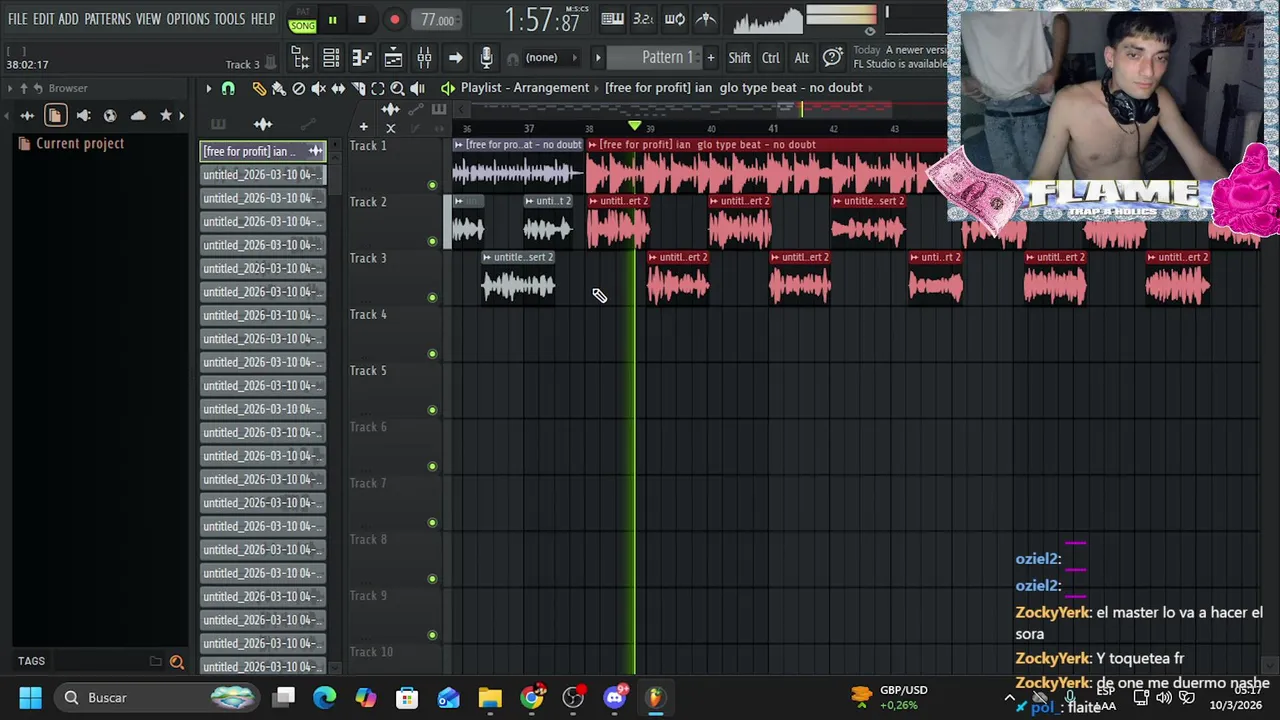Mute Track 1 with its green light
Image resolution: width=1280 pixels, height=720 pixels.
(432, 185)
